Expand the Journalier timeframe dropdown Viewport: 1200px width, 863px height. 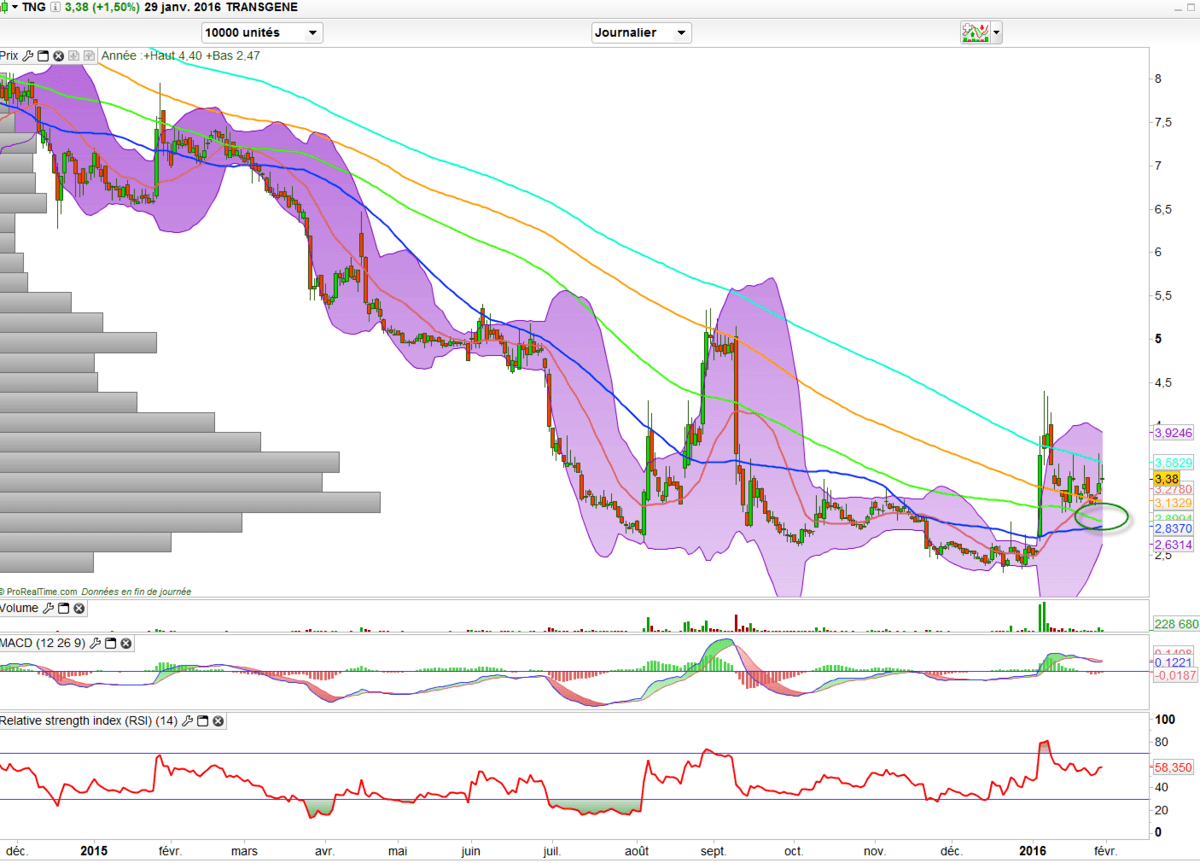pos(641,33)
